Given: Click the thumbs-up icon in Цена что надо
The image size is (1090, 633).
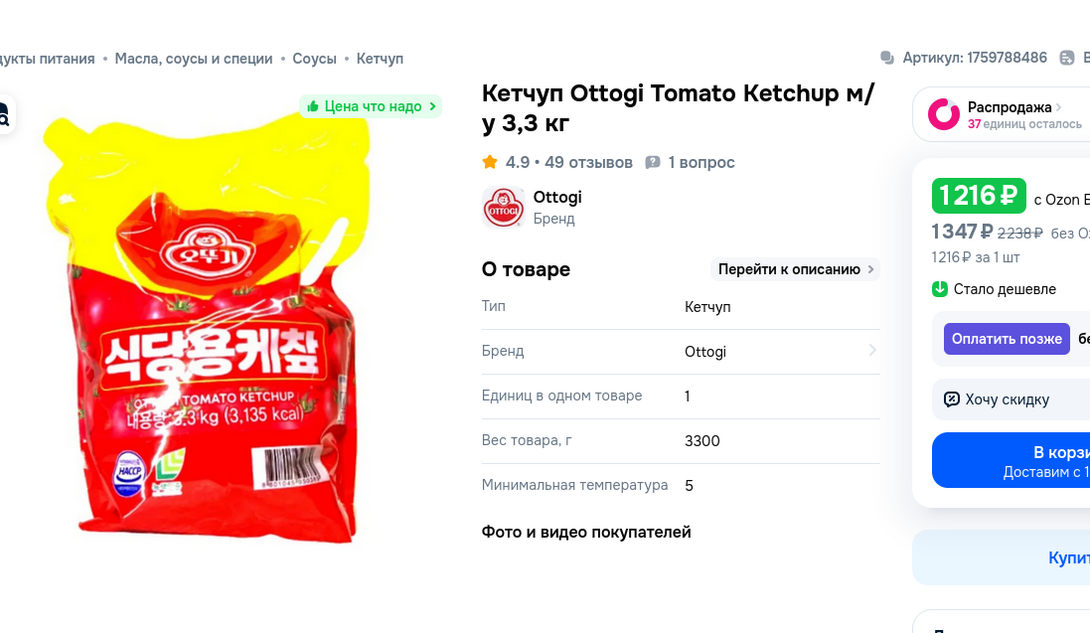Looking at the screenshot, I should tap(313, 106).
